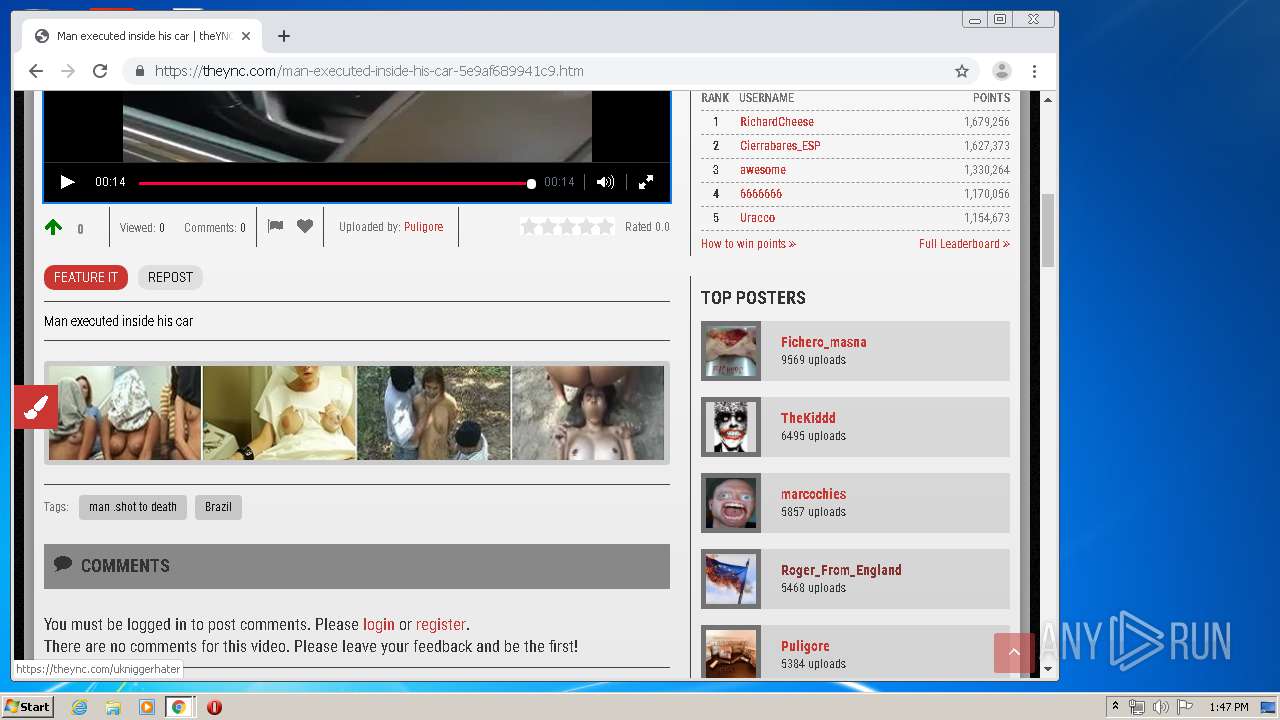1280x720 pixels.
Task: Close the theYNC browser tab
Action: 246,36
